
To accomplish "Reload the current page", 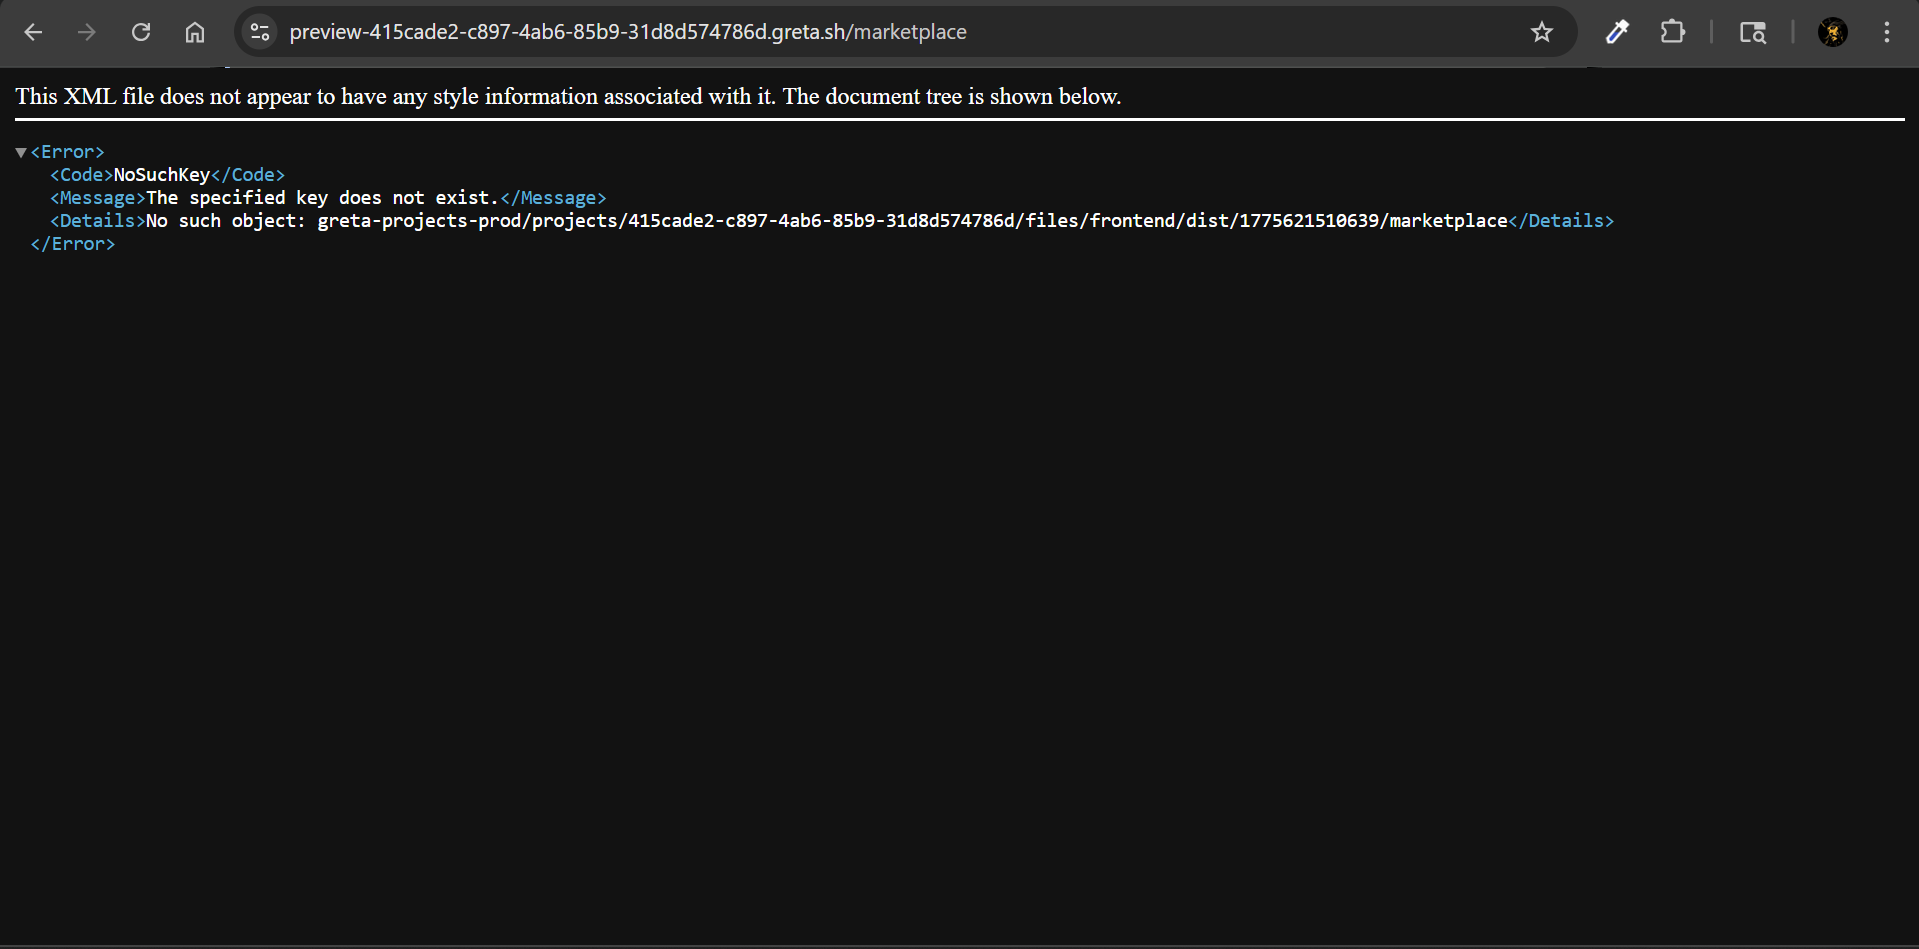I will (141, 32).
